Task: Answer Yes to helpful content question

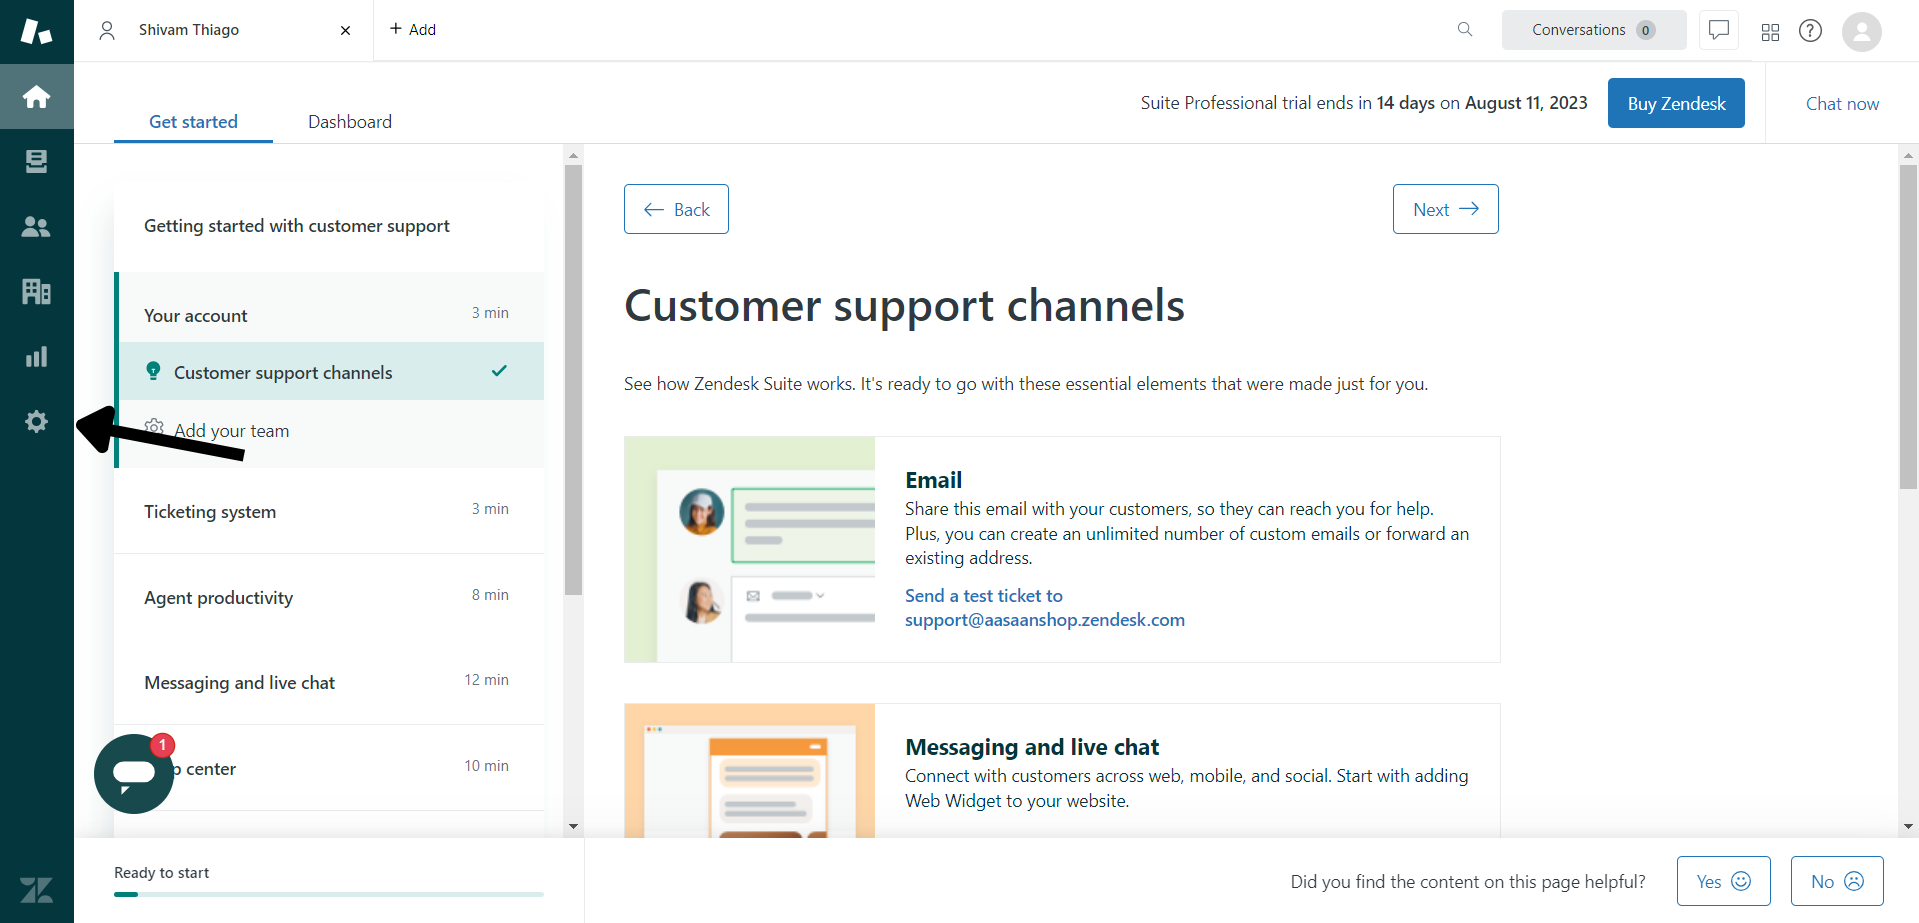Action: 1723,881
